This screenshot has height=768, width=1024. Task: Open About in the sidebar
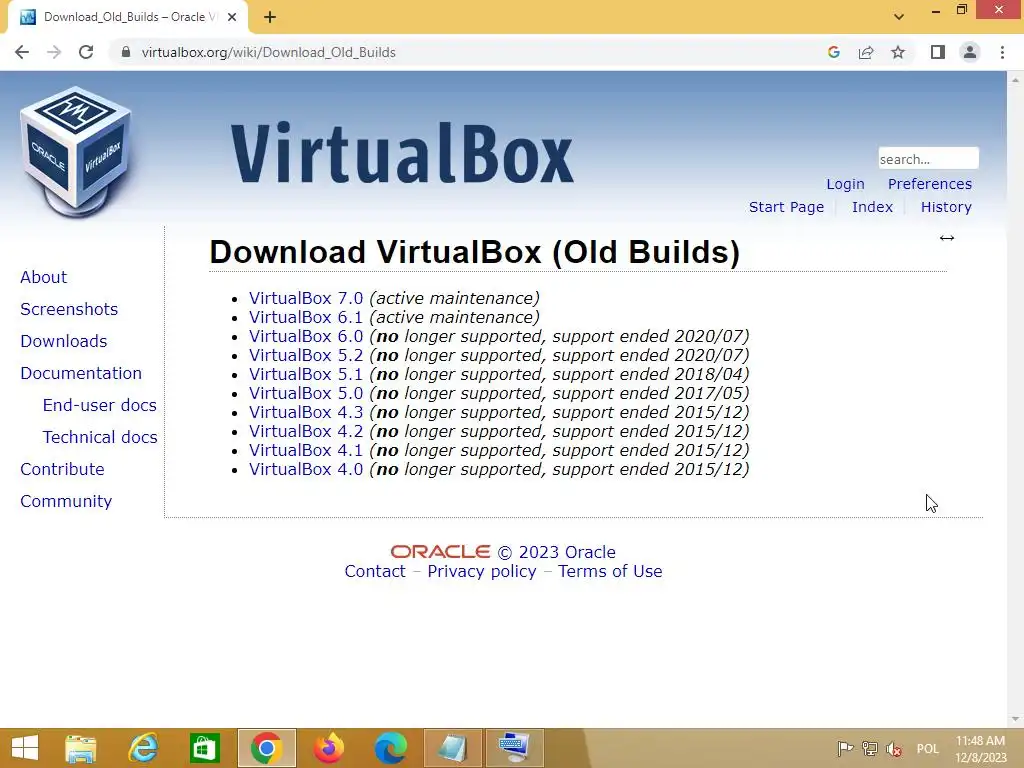point(43,277)
